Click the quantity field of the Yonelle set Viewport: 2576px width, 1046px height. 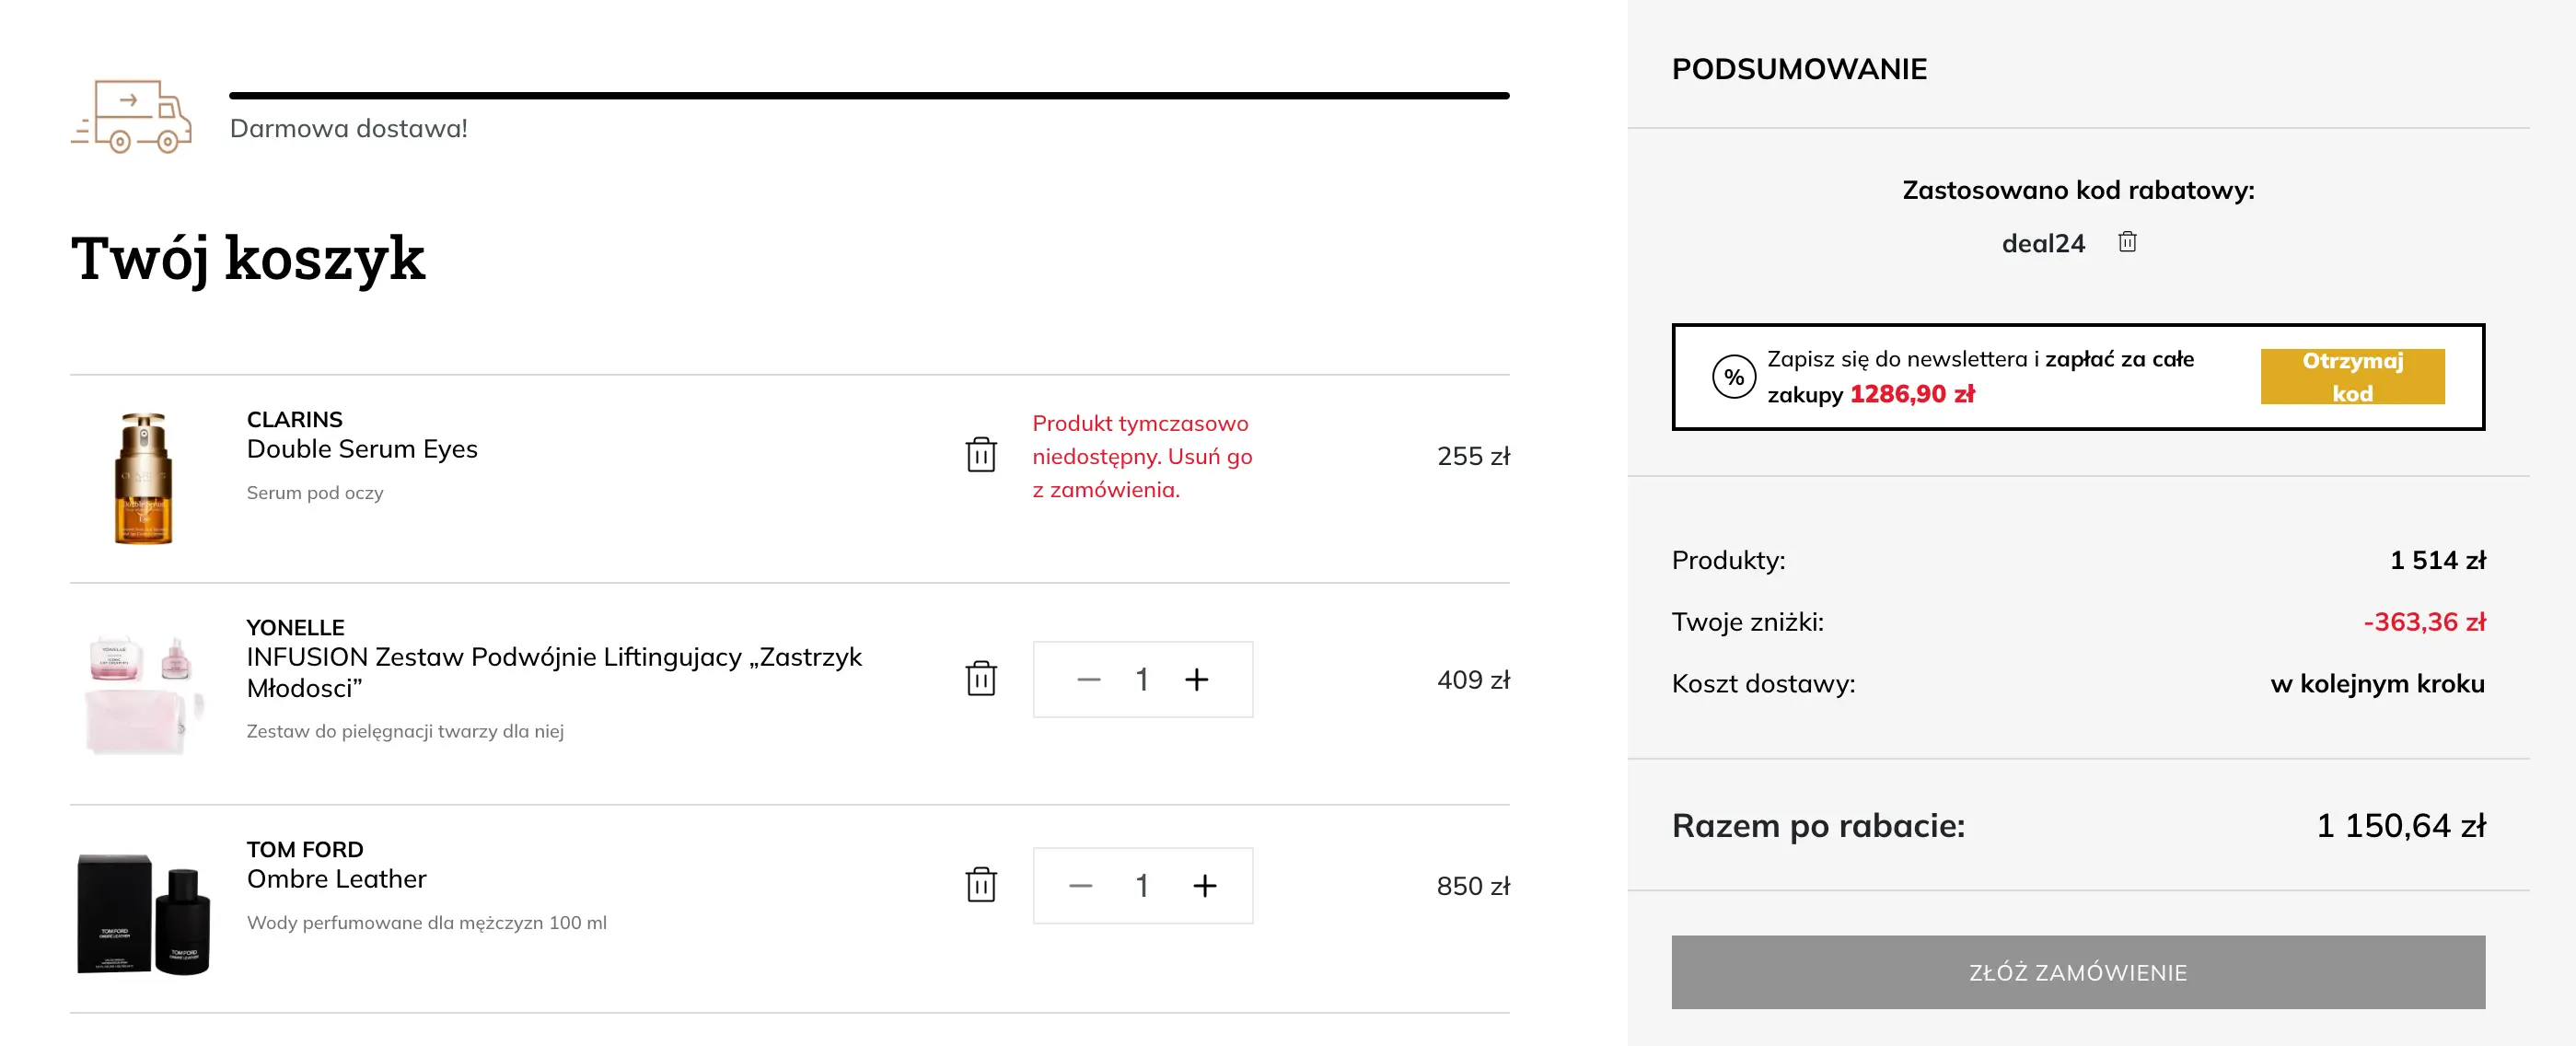[1143, 679]
